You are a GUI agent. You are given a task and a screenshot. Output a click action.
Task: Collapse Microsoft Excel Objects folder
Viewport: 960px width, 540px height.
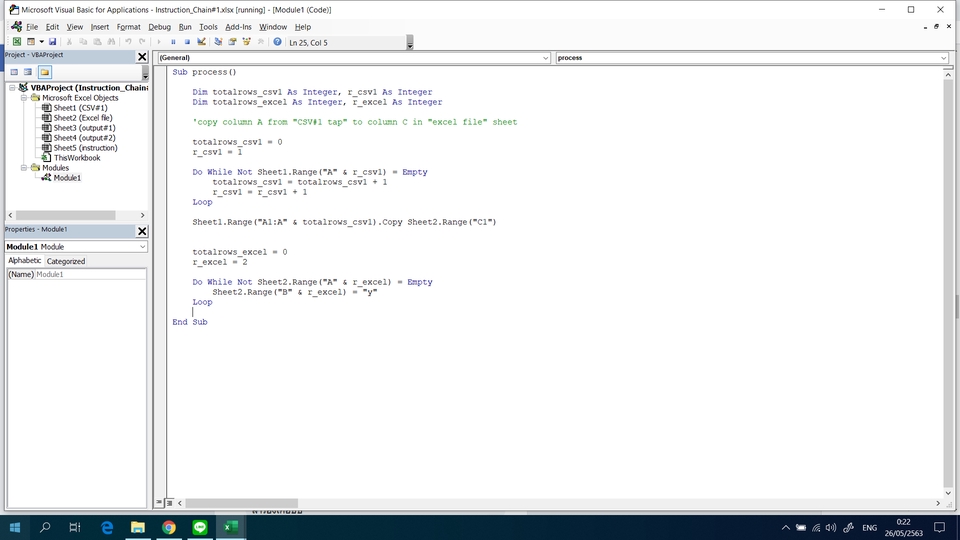pyautogui.click(x=23, y=98)
